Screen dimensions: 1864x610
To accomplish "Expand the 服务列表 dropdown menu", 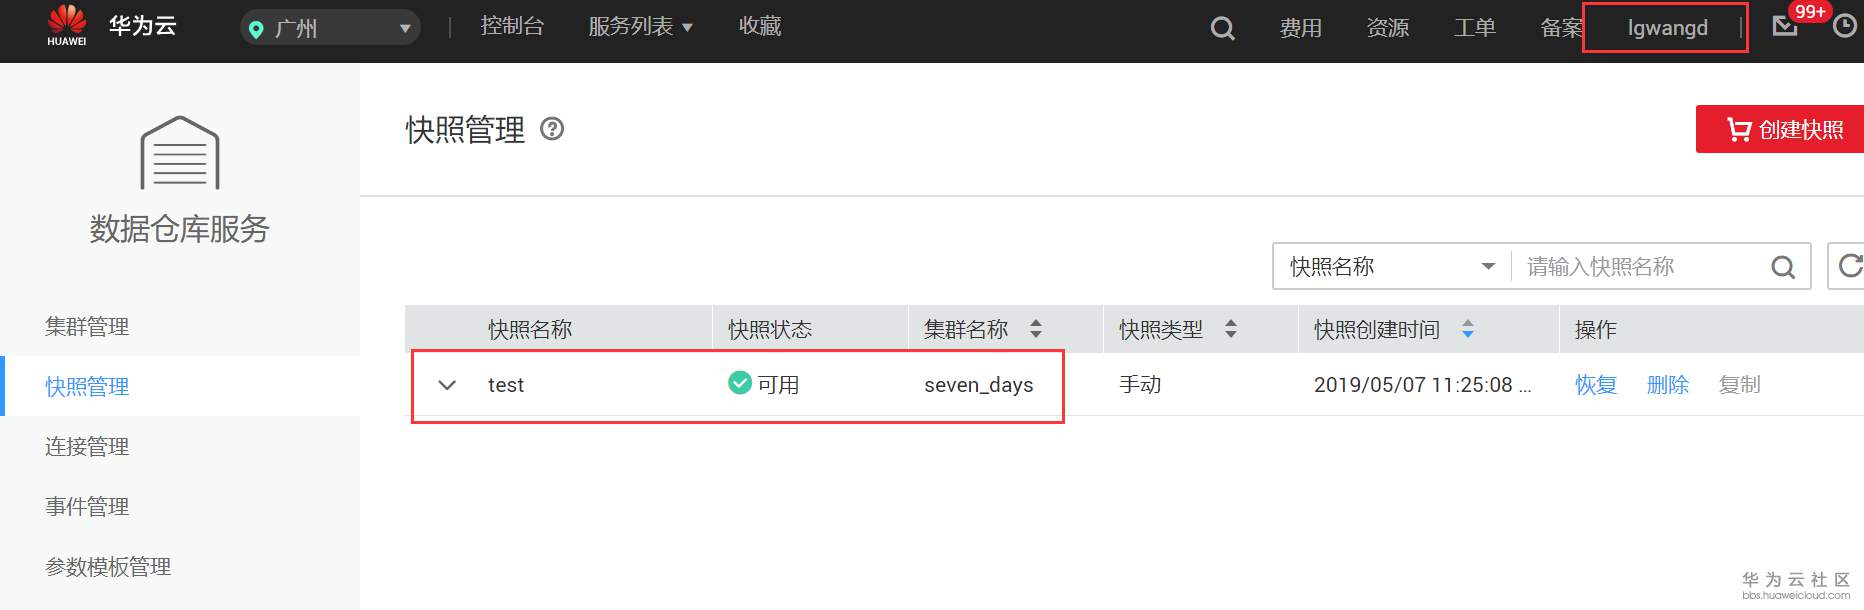I will (641, 27).
